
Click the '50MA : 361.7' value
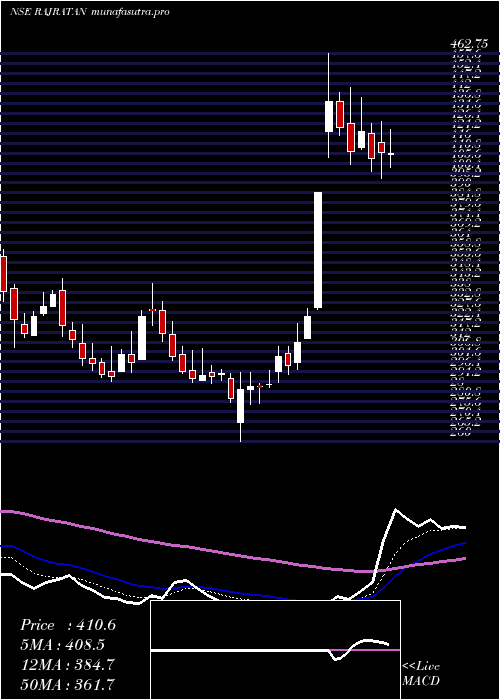pos(67,684)
